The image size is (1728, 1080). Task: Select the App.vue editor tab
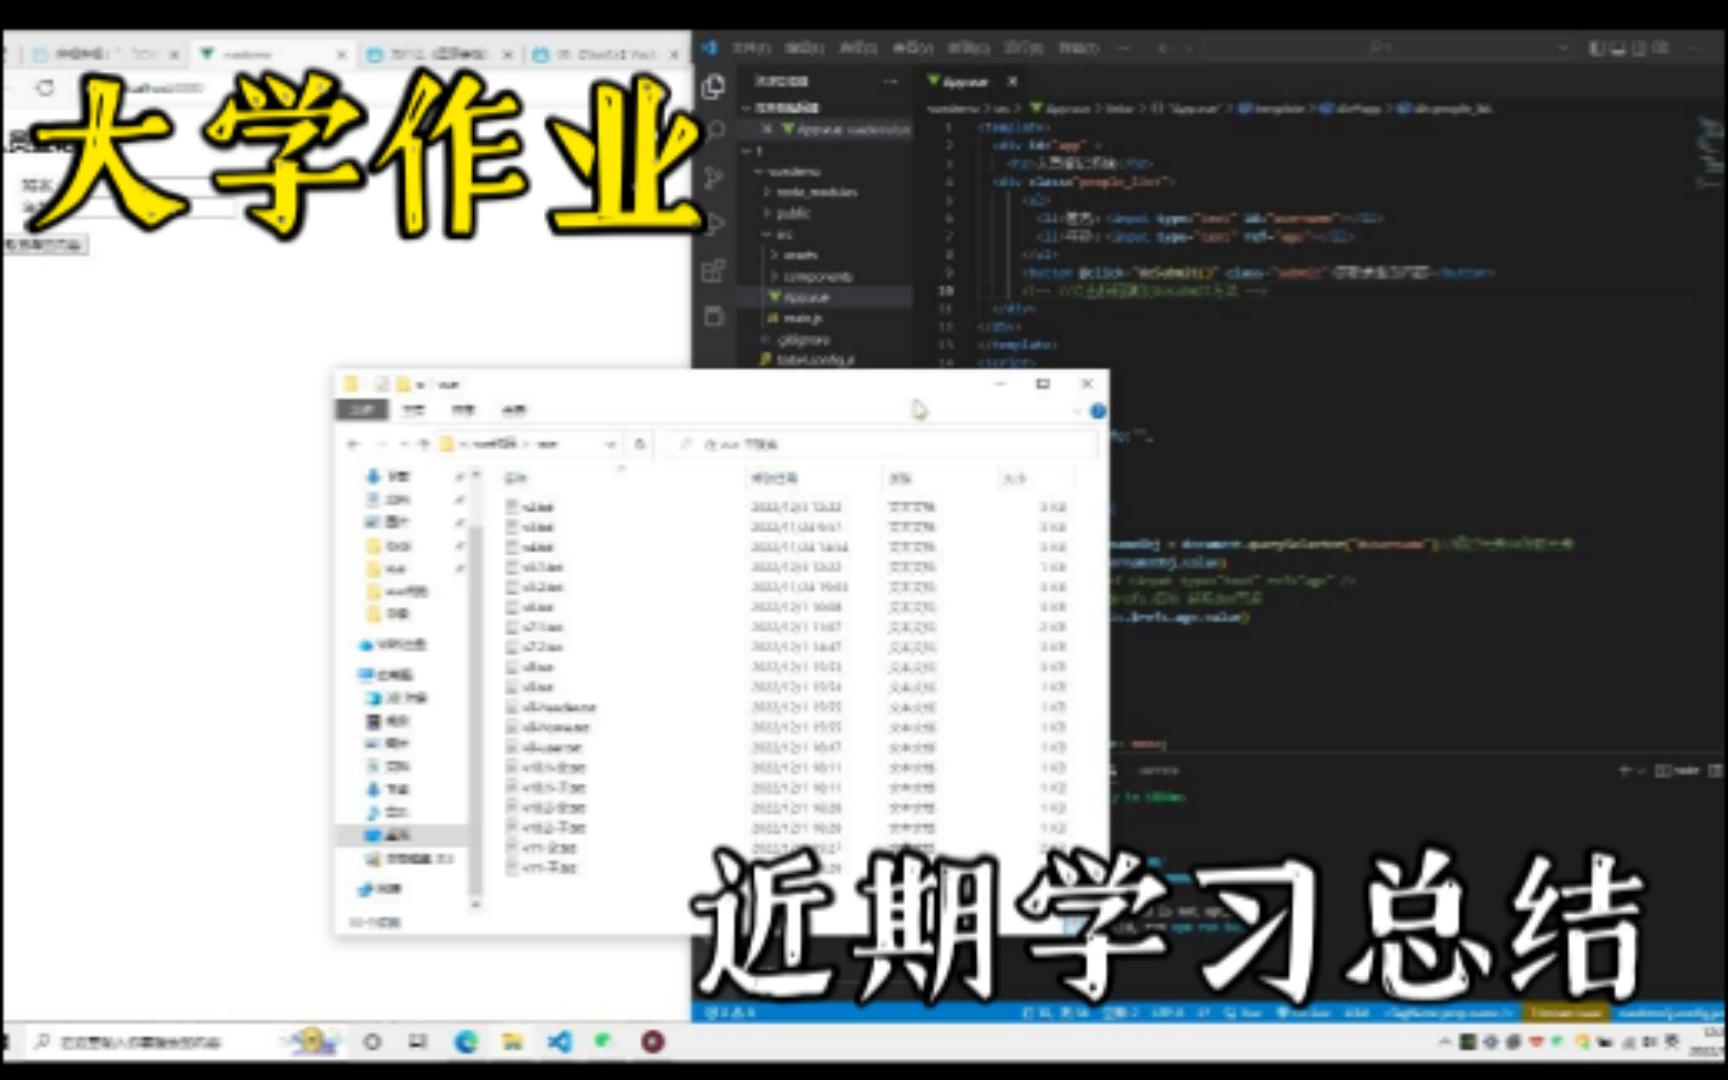[x=966, y=81]
